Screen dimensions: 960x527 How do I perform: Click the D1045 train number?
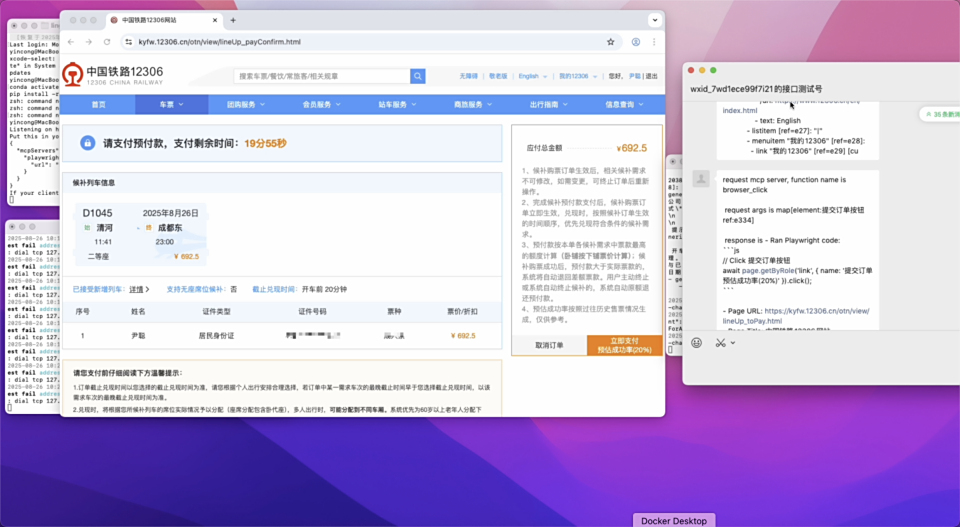coord(97,213)
